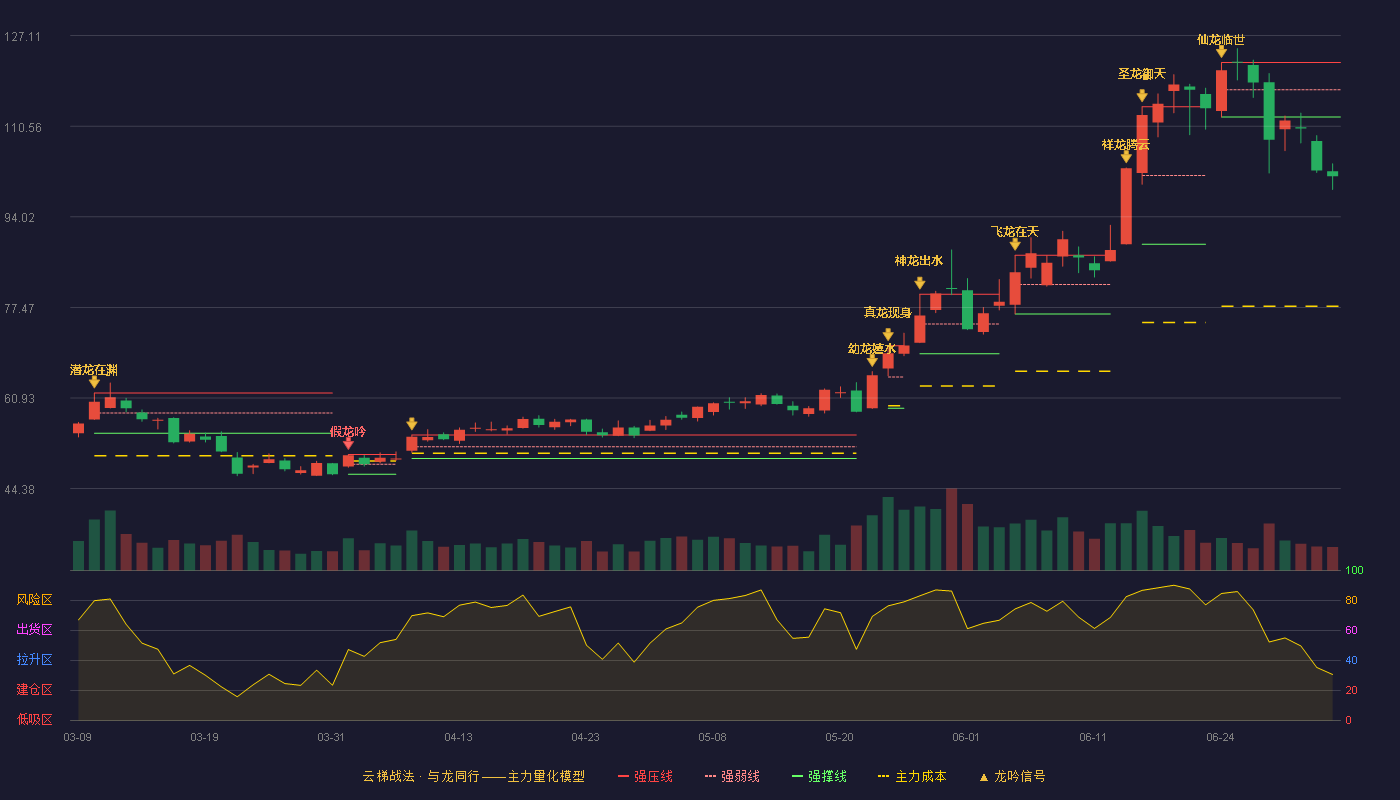Click the 05-20 date on the axis
This screenshot has height=800, width=1400.
(x=839, y=737)
